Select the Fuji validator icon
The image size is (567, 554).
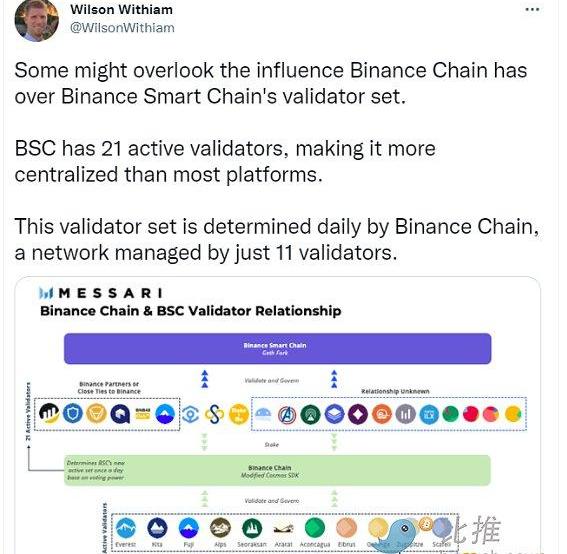click(189, 528)
